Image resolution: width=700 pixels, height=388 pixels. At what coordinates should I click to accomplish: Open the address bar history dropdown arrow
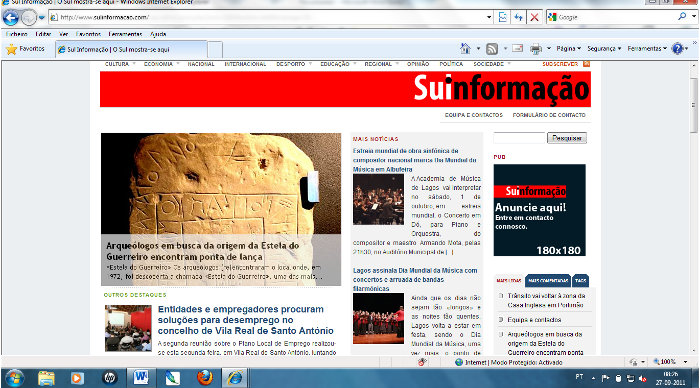coord(489,17)
